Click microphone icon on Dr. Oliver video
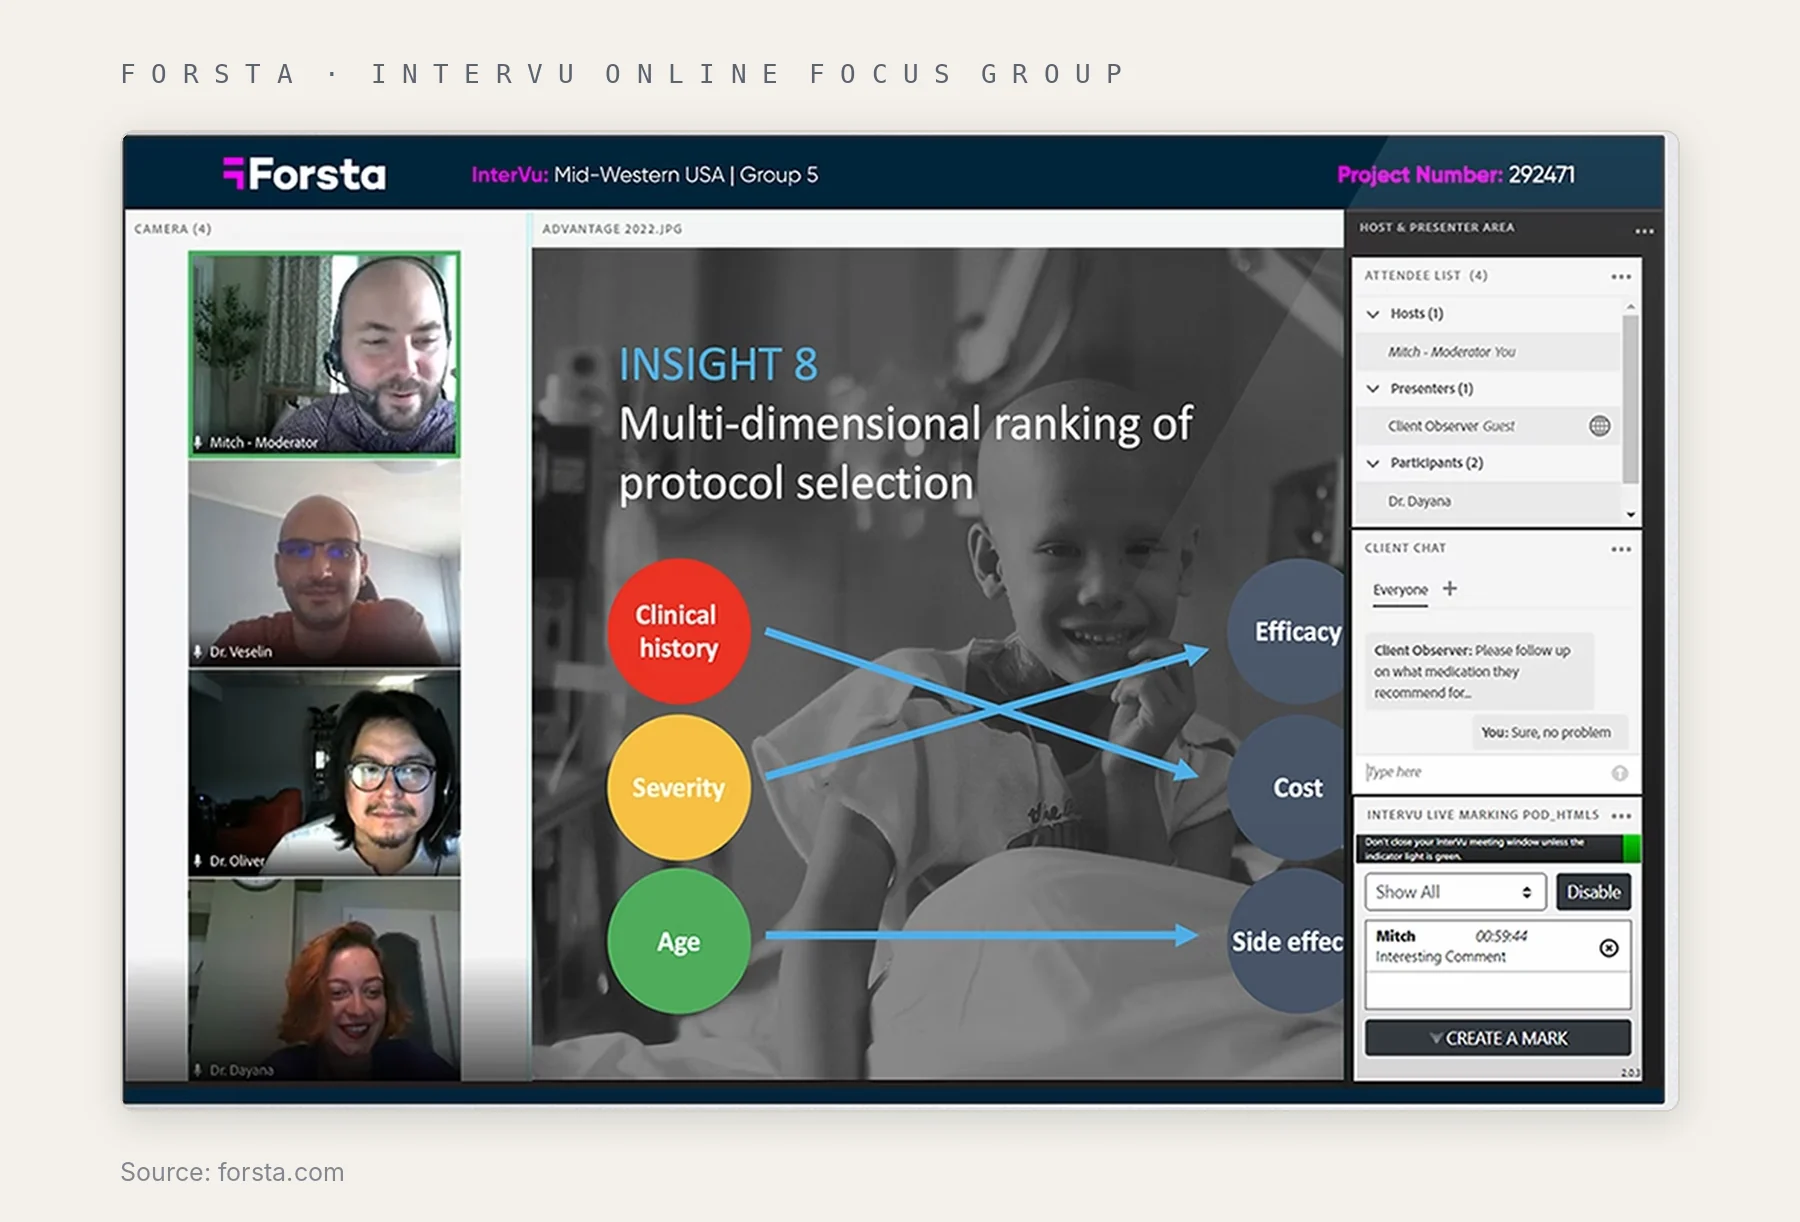The height and width of the screenshot is (1222, 1800). click(x=198, y=861)
